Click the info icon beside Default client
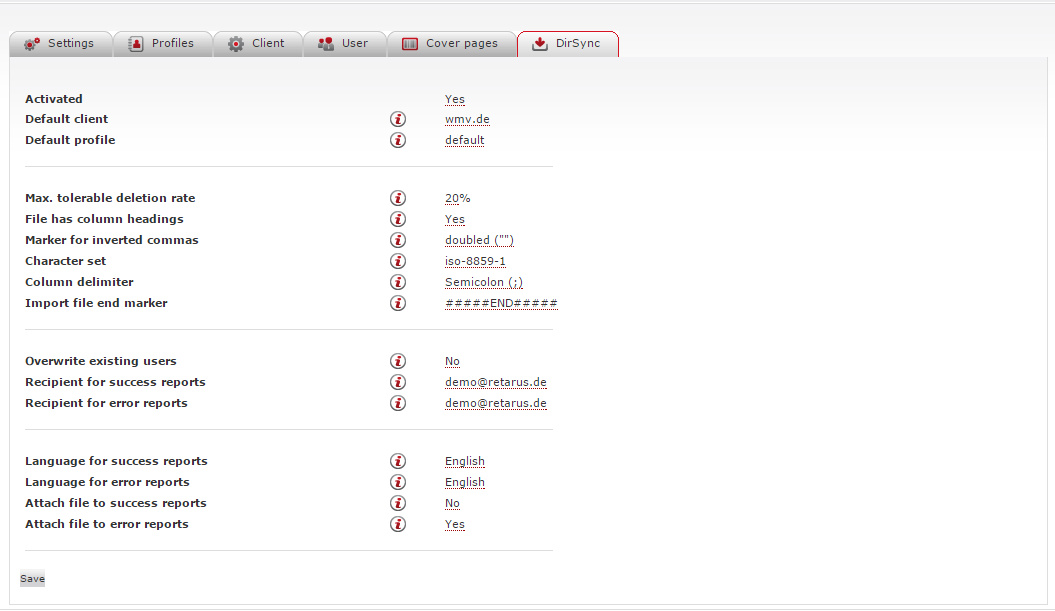The height and width of the screenshot is (611, 1055). [x=398, y=119]
